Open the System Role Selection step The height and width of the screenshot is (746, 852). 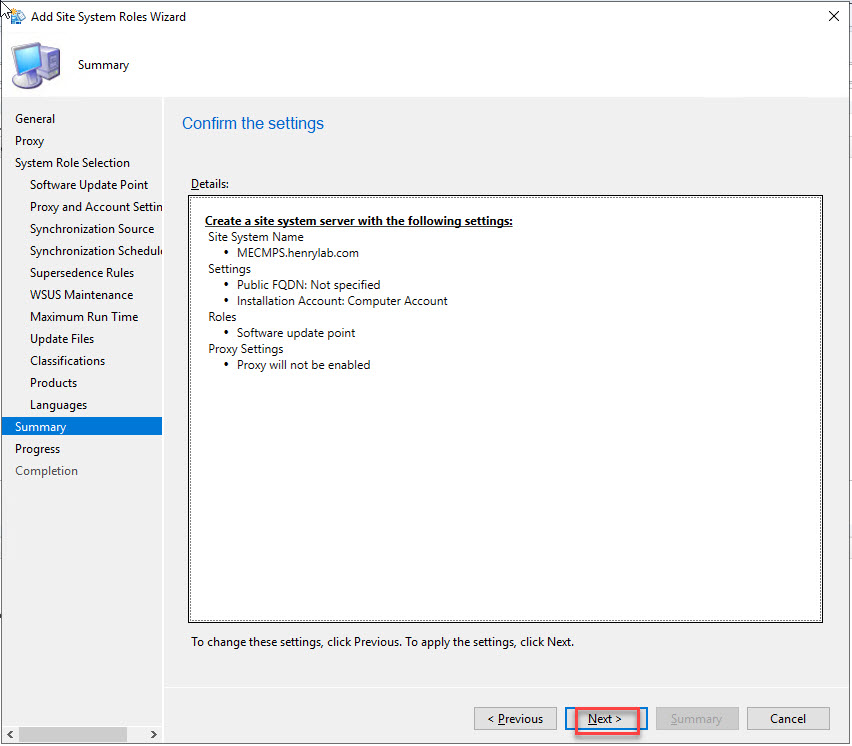coord(72,163)
